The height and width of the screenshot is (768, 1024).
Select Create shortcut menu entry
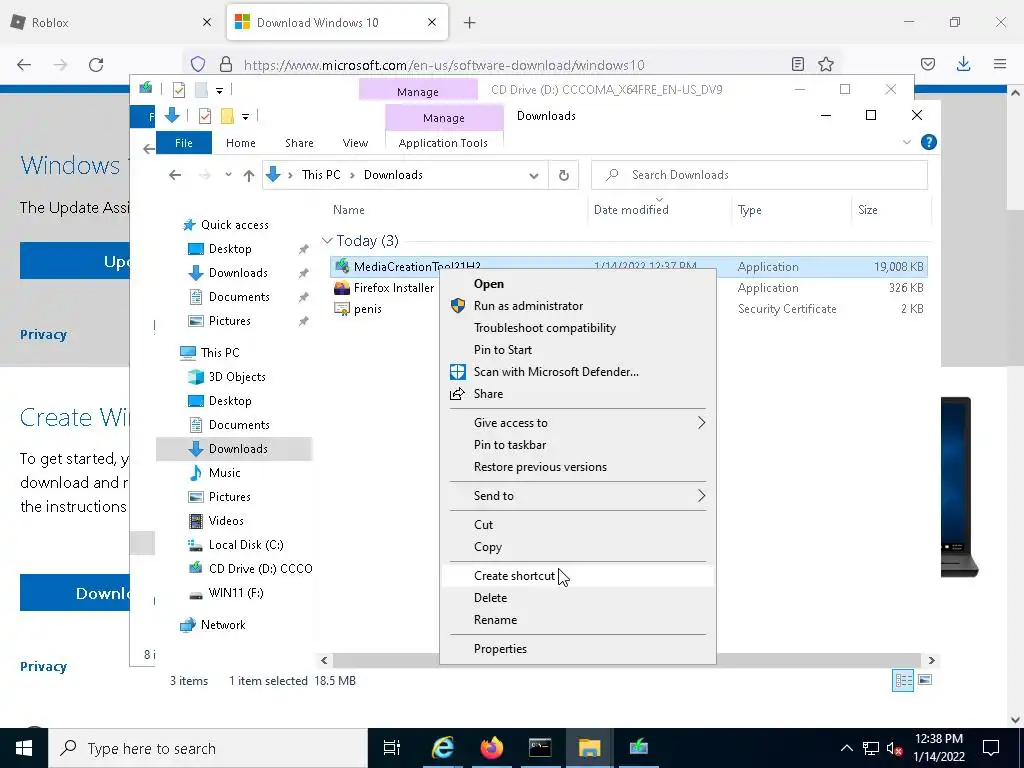pos(577,575)
